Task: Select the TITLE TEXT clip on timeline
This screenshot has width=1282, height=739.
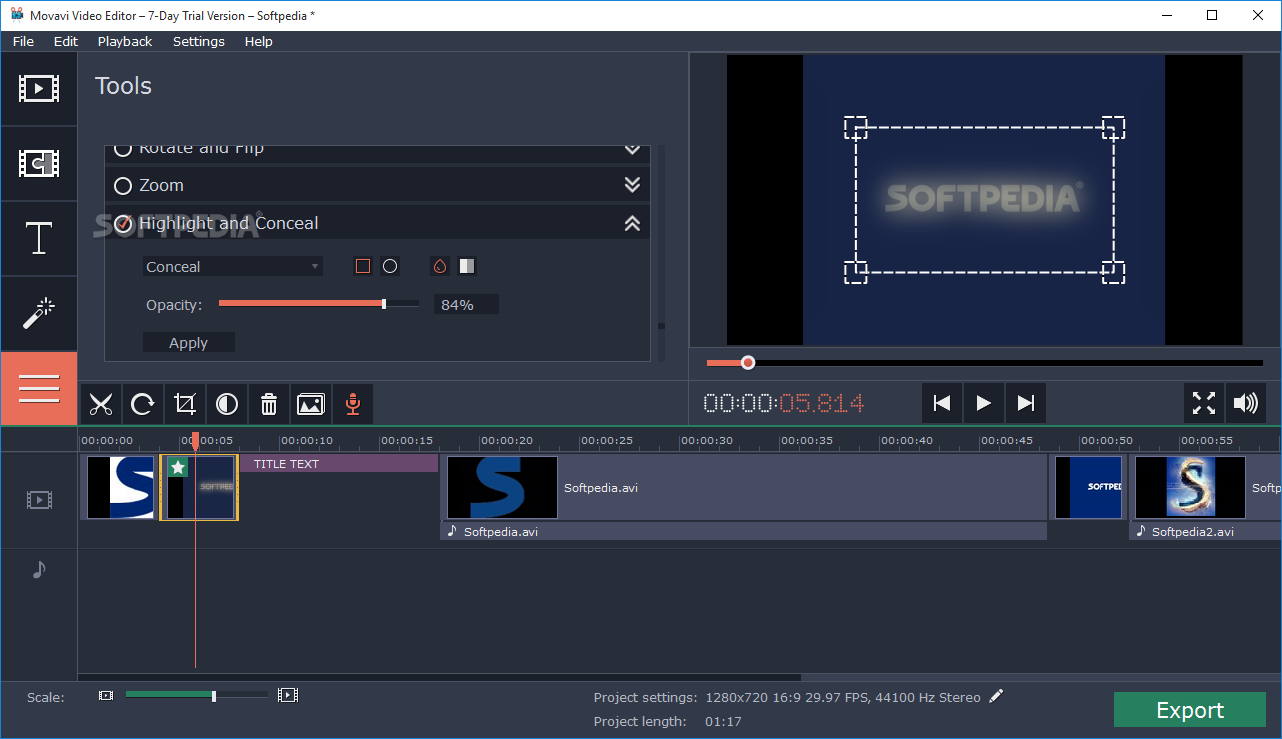Action: tap(339, 464)
